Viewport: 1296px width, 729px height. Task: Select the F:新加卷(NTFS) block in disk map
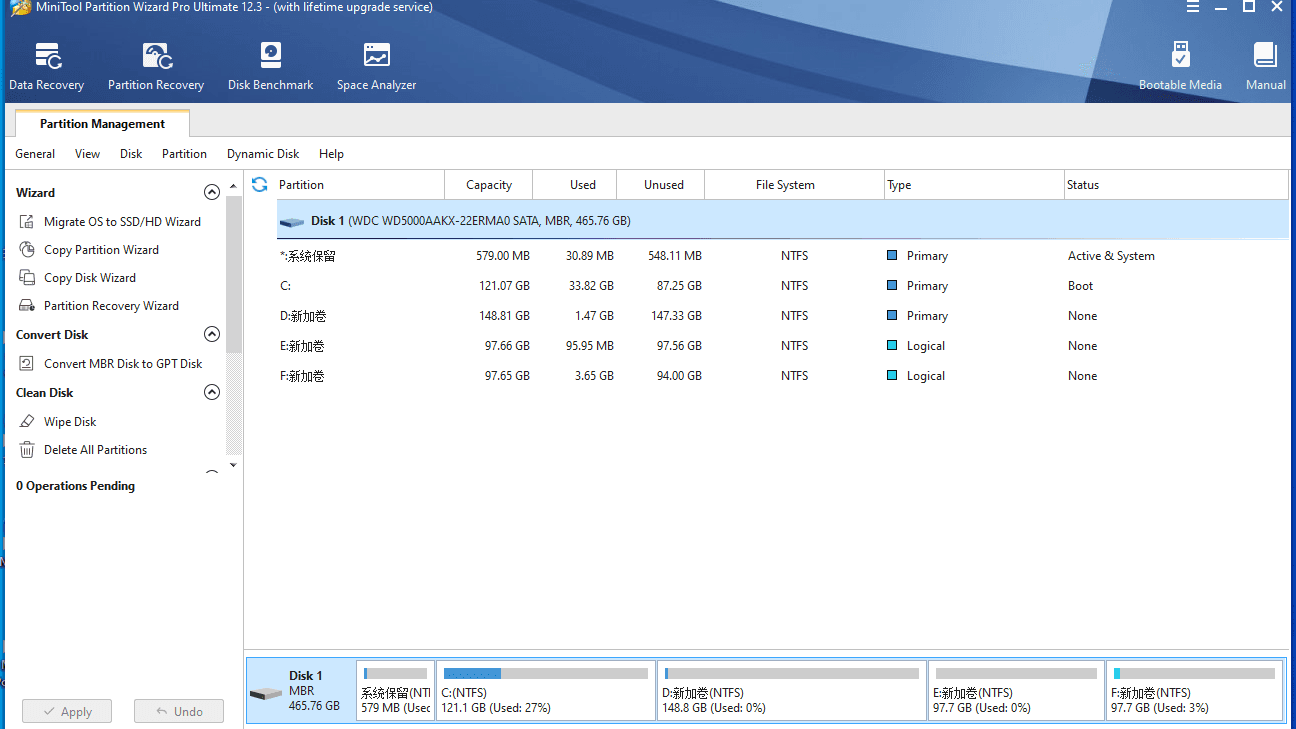click(x=1195, y=690)
